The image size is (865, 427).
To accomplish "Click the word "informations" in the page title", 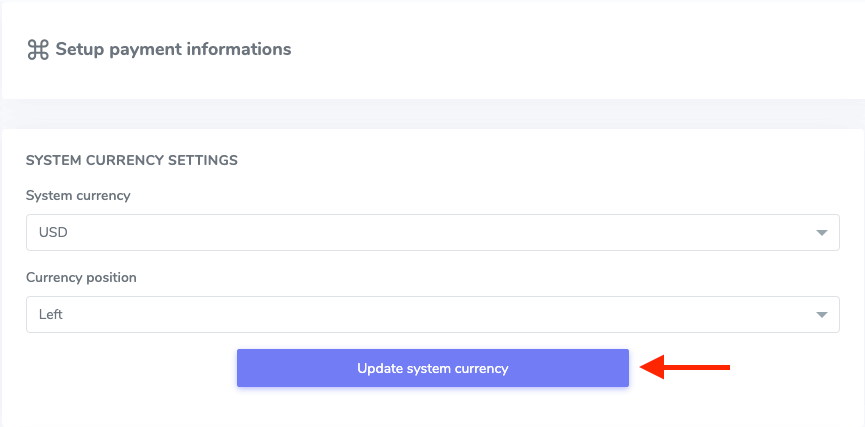I will click(x=243, y=49).
